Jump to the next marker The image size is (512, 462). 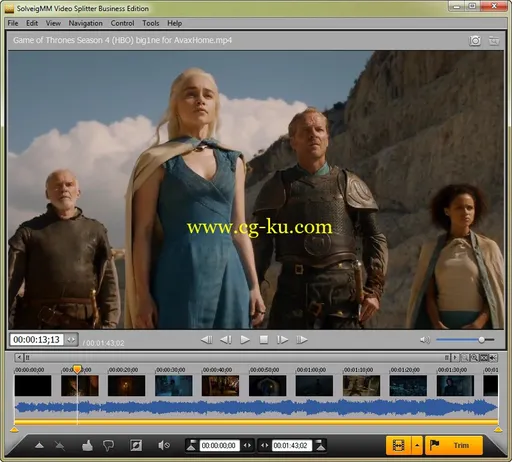tap(302, 340)
